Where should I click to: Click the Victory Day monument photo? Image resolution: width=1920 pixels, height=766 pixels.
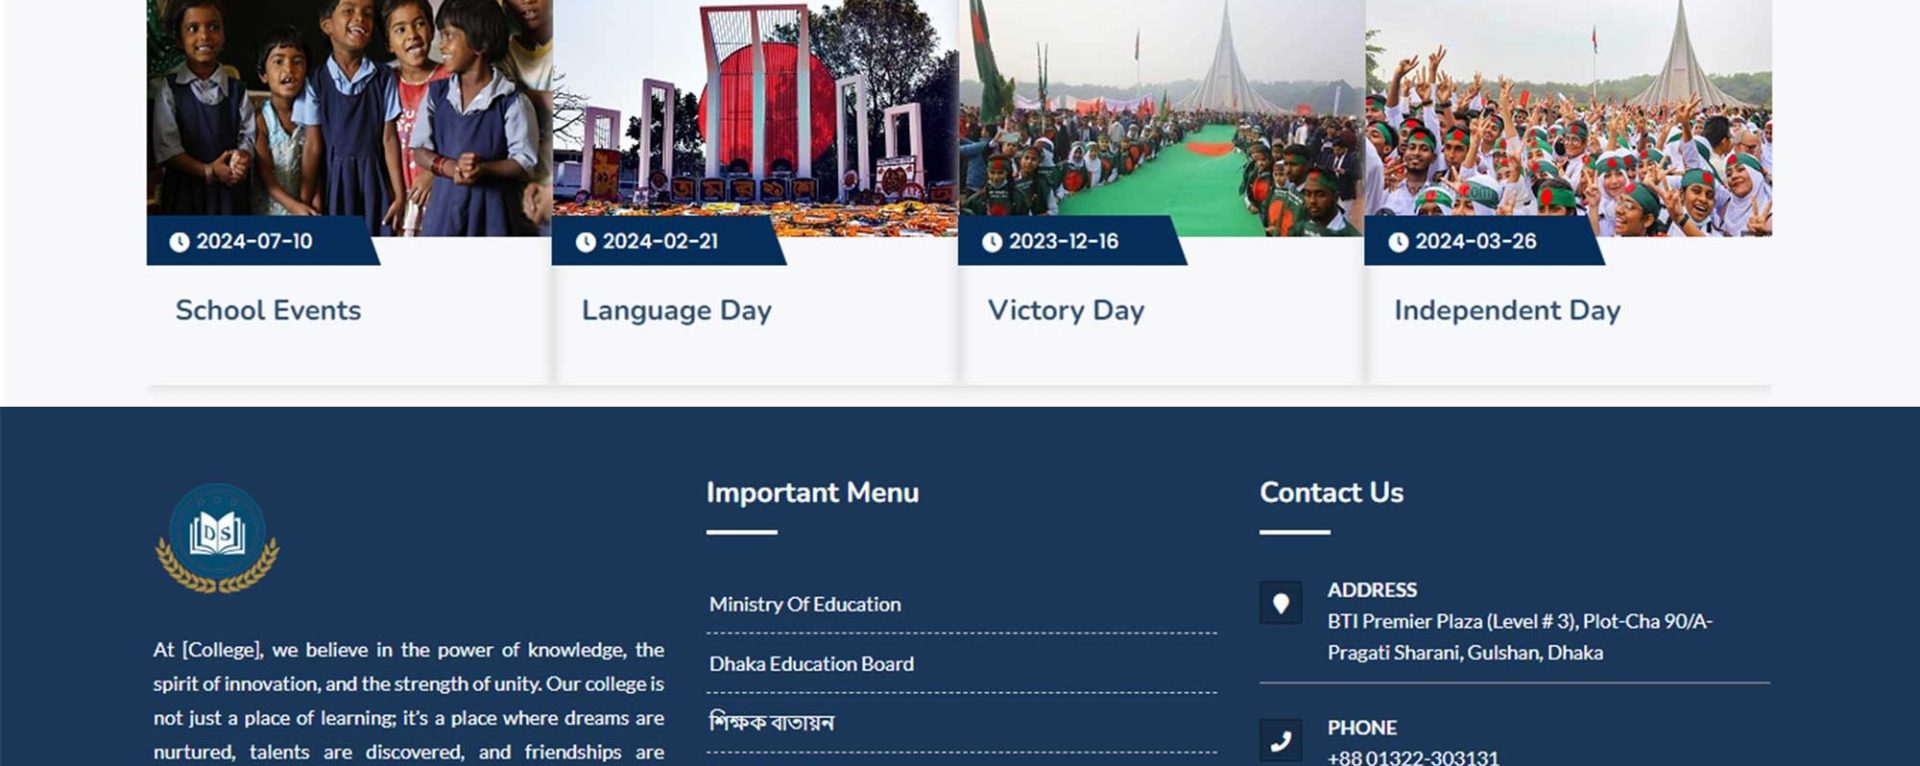(x=1161, y=118)
